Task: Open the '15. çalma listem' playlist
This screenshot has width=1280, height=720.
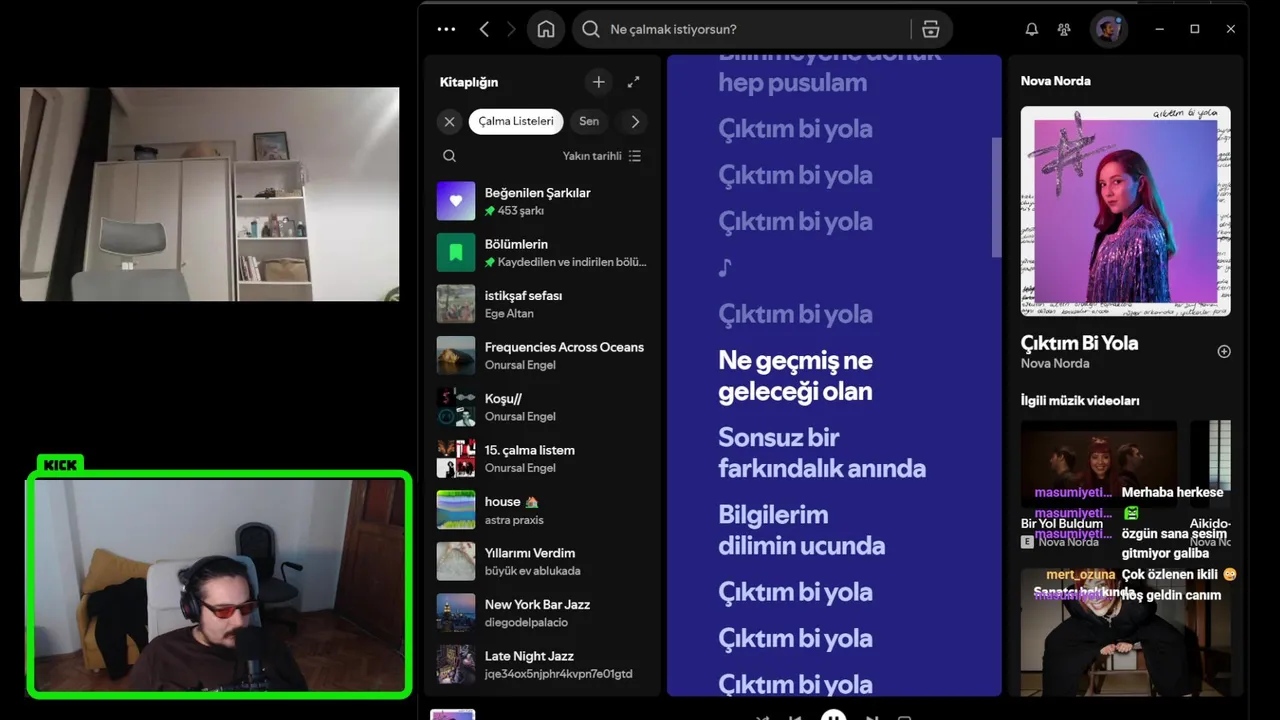Action: 542,459
